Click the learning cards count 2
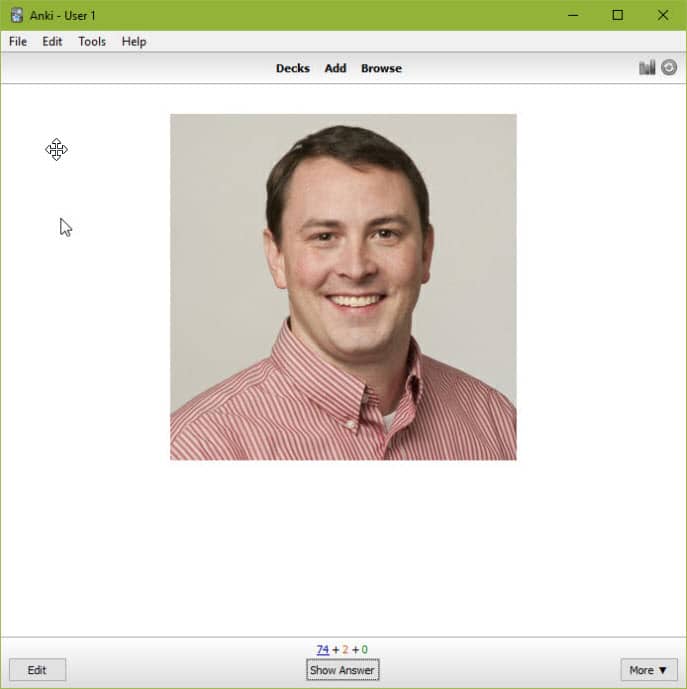Viewport: 687px width, 689px height. click(x=345, y=649)
